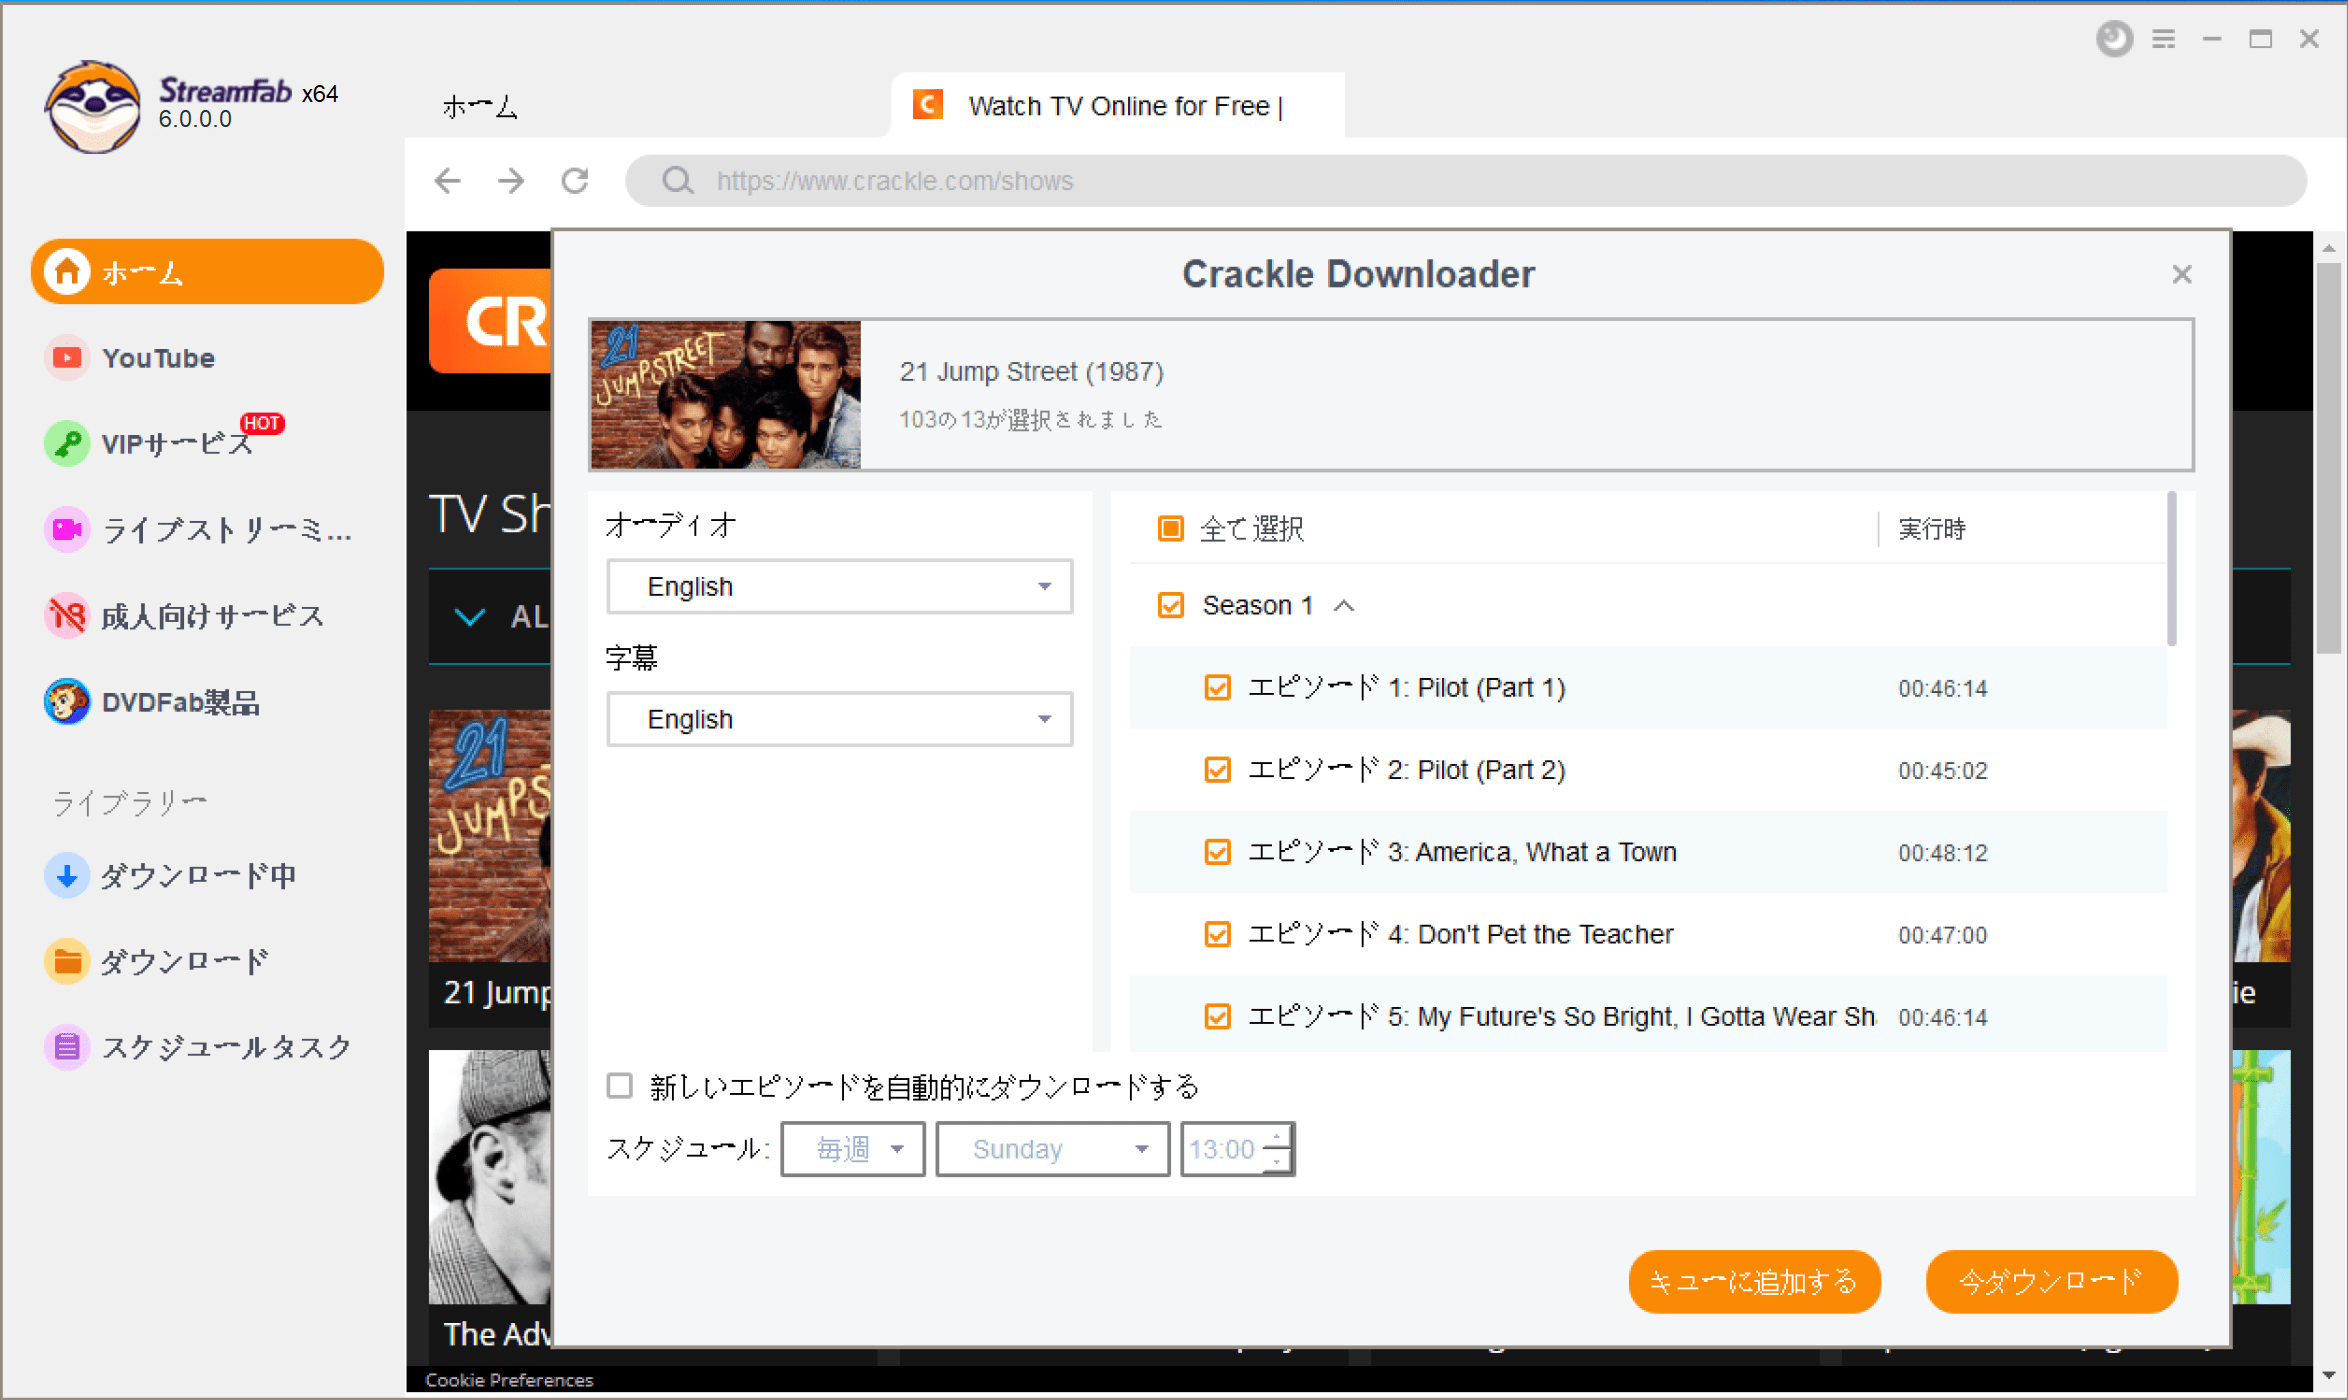
Task: Select the Watch TV Online for Free tab
Action: coord(1117,105)
